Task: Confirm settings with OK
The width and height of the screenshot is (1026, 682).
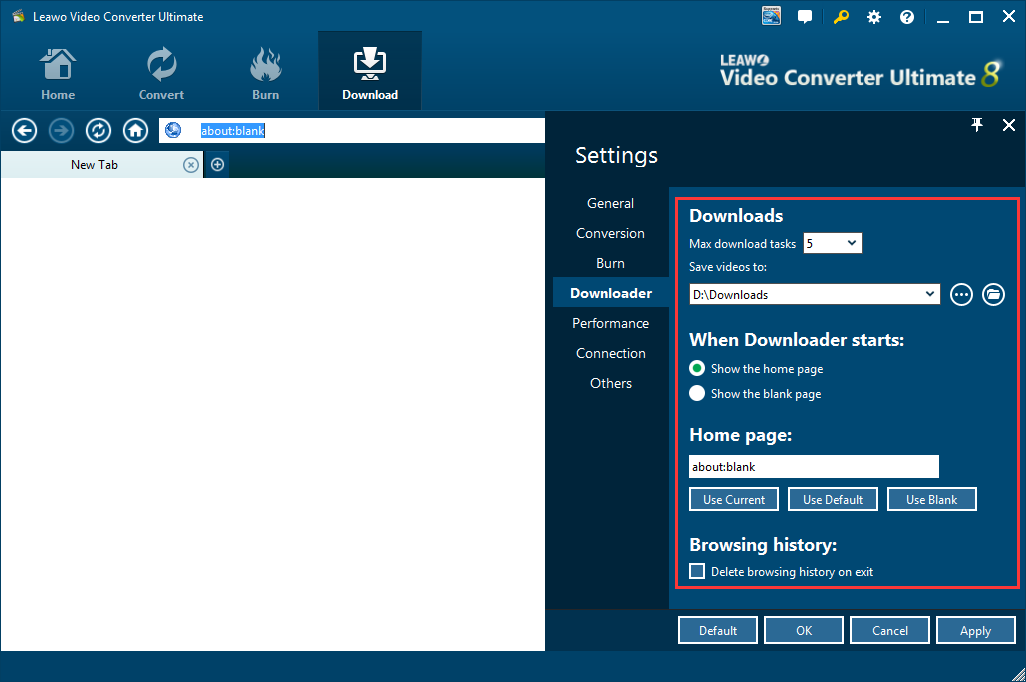Action: (x=804, y=630)
